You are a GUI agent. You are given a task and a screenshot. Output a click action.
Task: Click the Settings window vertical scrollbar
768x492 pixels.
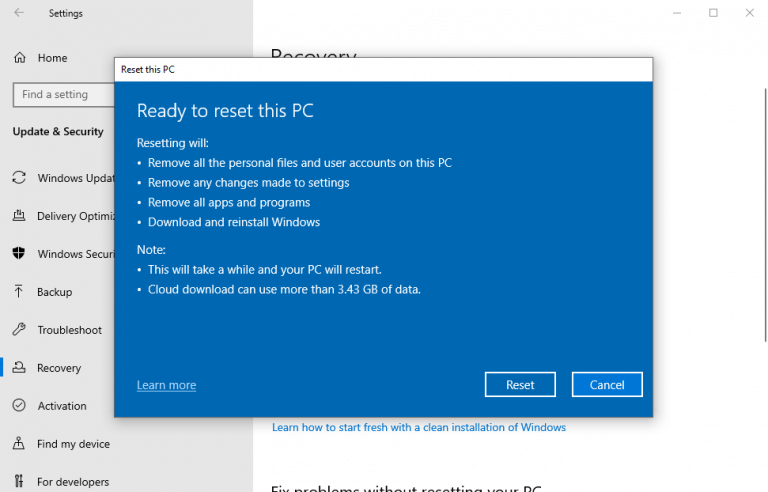click(x=765, y=215)
